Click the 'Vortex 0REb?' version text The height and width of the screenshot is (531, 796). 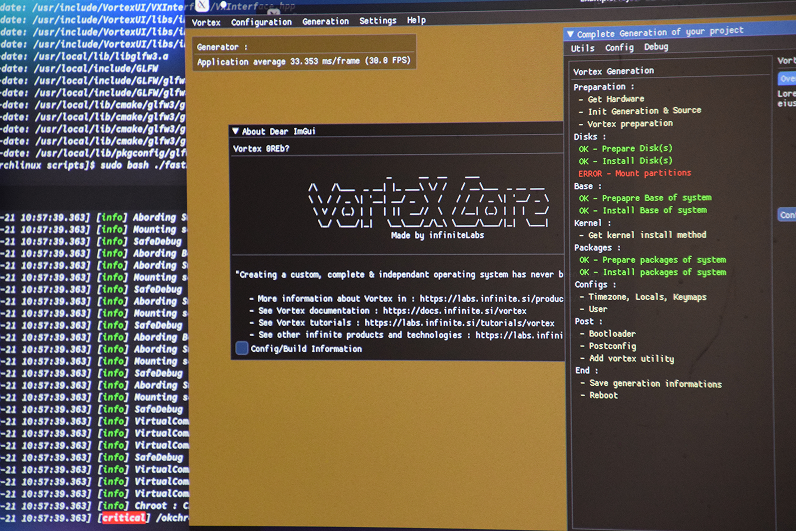(x=261, y=149)
